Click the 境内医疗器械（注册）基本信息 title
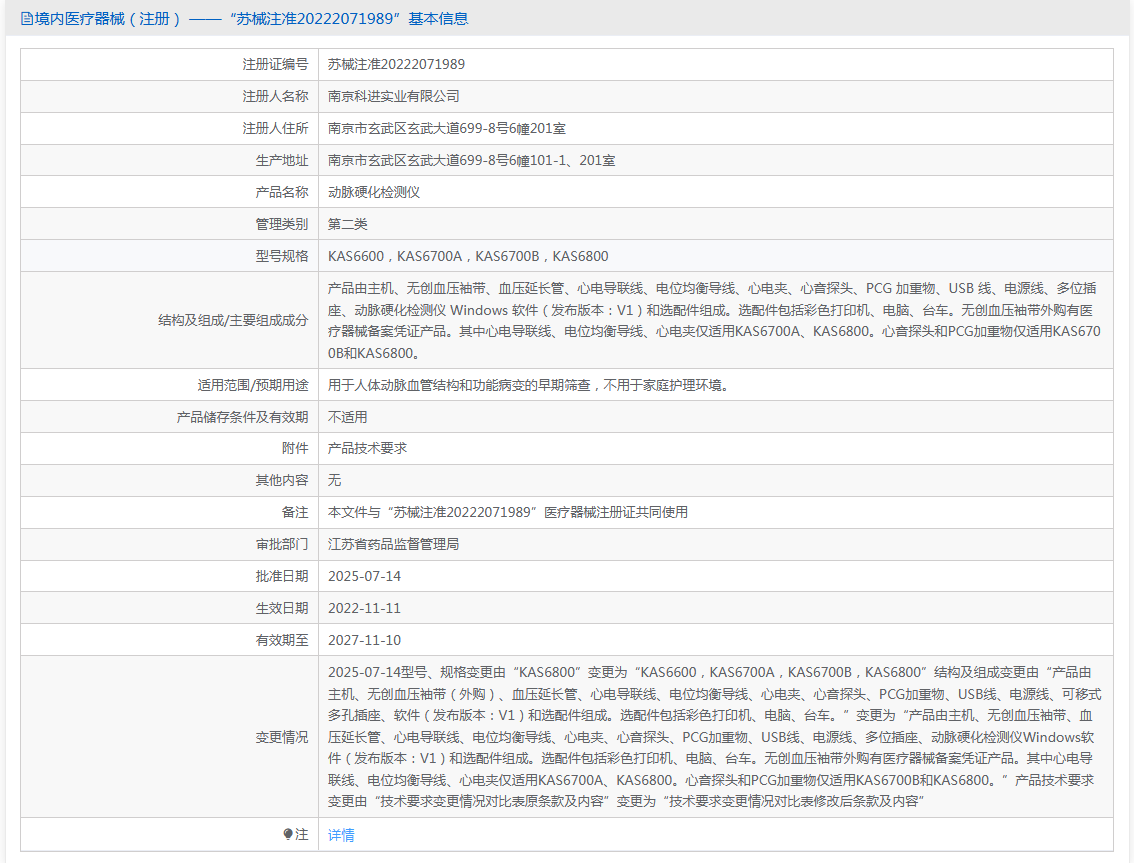 pyautogui.click(x=251, y=19)
